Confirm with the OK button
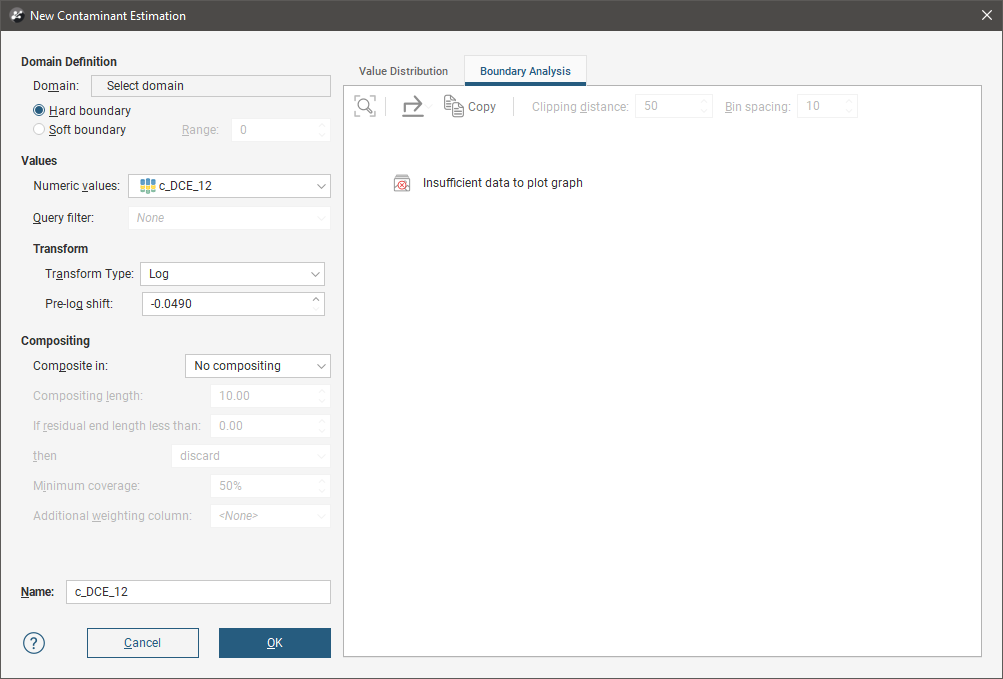The image size is (1003, 679). [x=274, y=643]
